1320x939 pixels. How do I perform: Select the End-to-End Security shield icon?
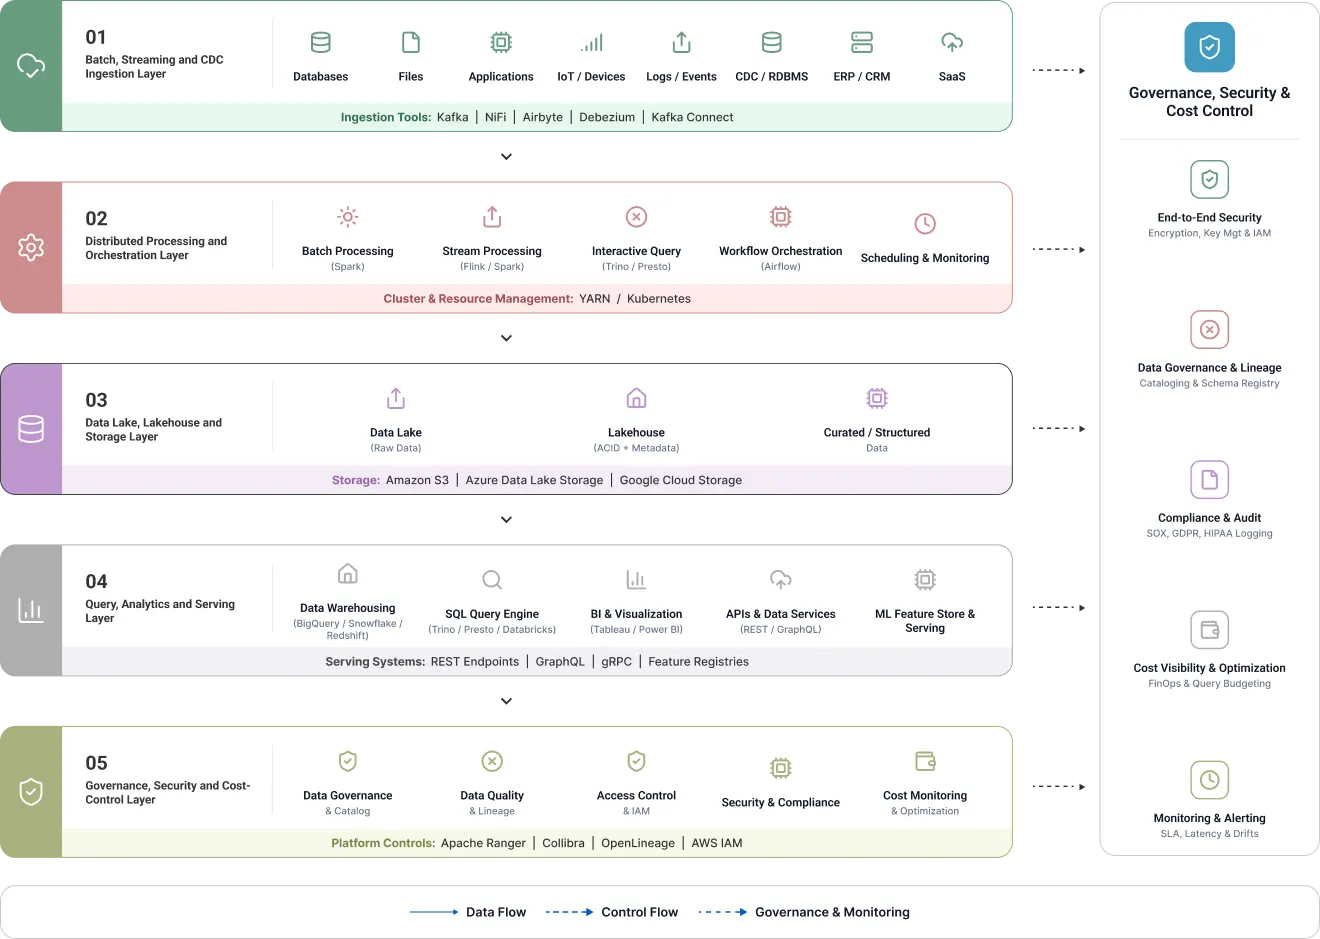point(1210,180)
